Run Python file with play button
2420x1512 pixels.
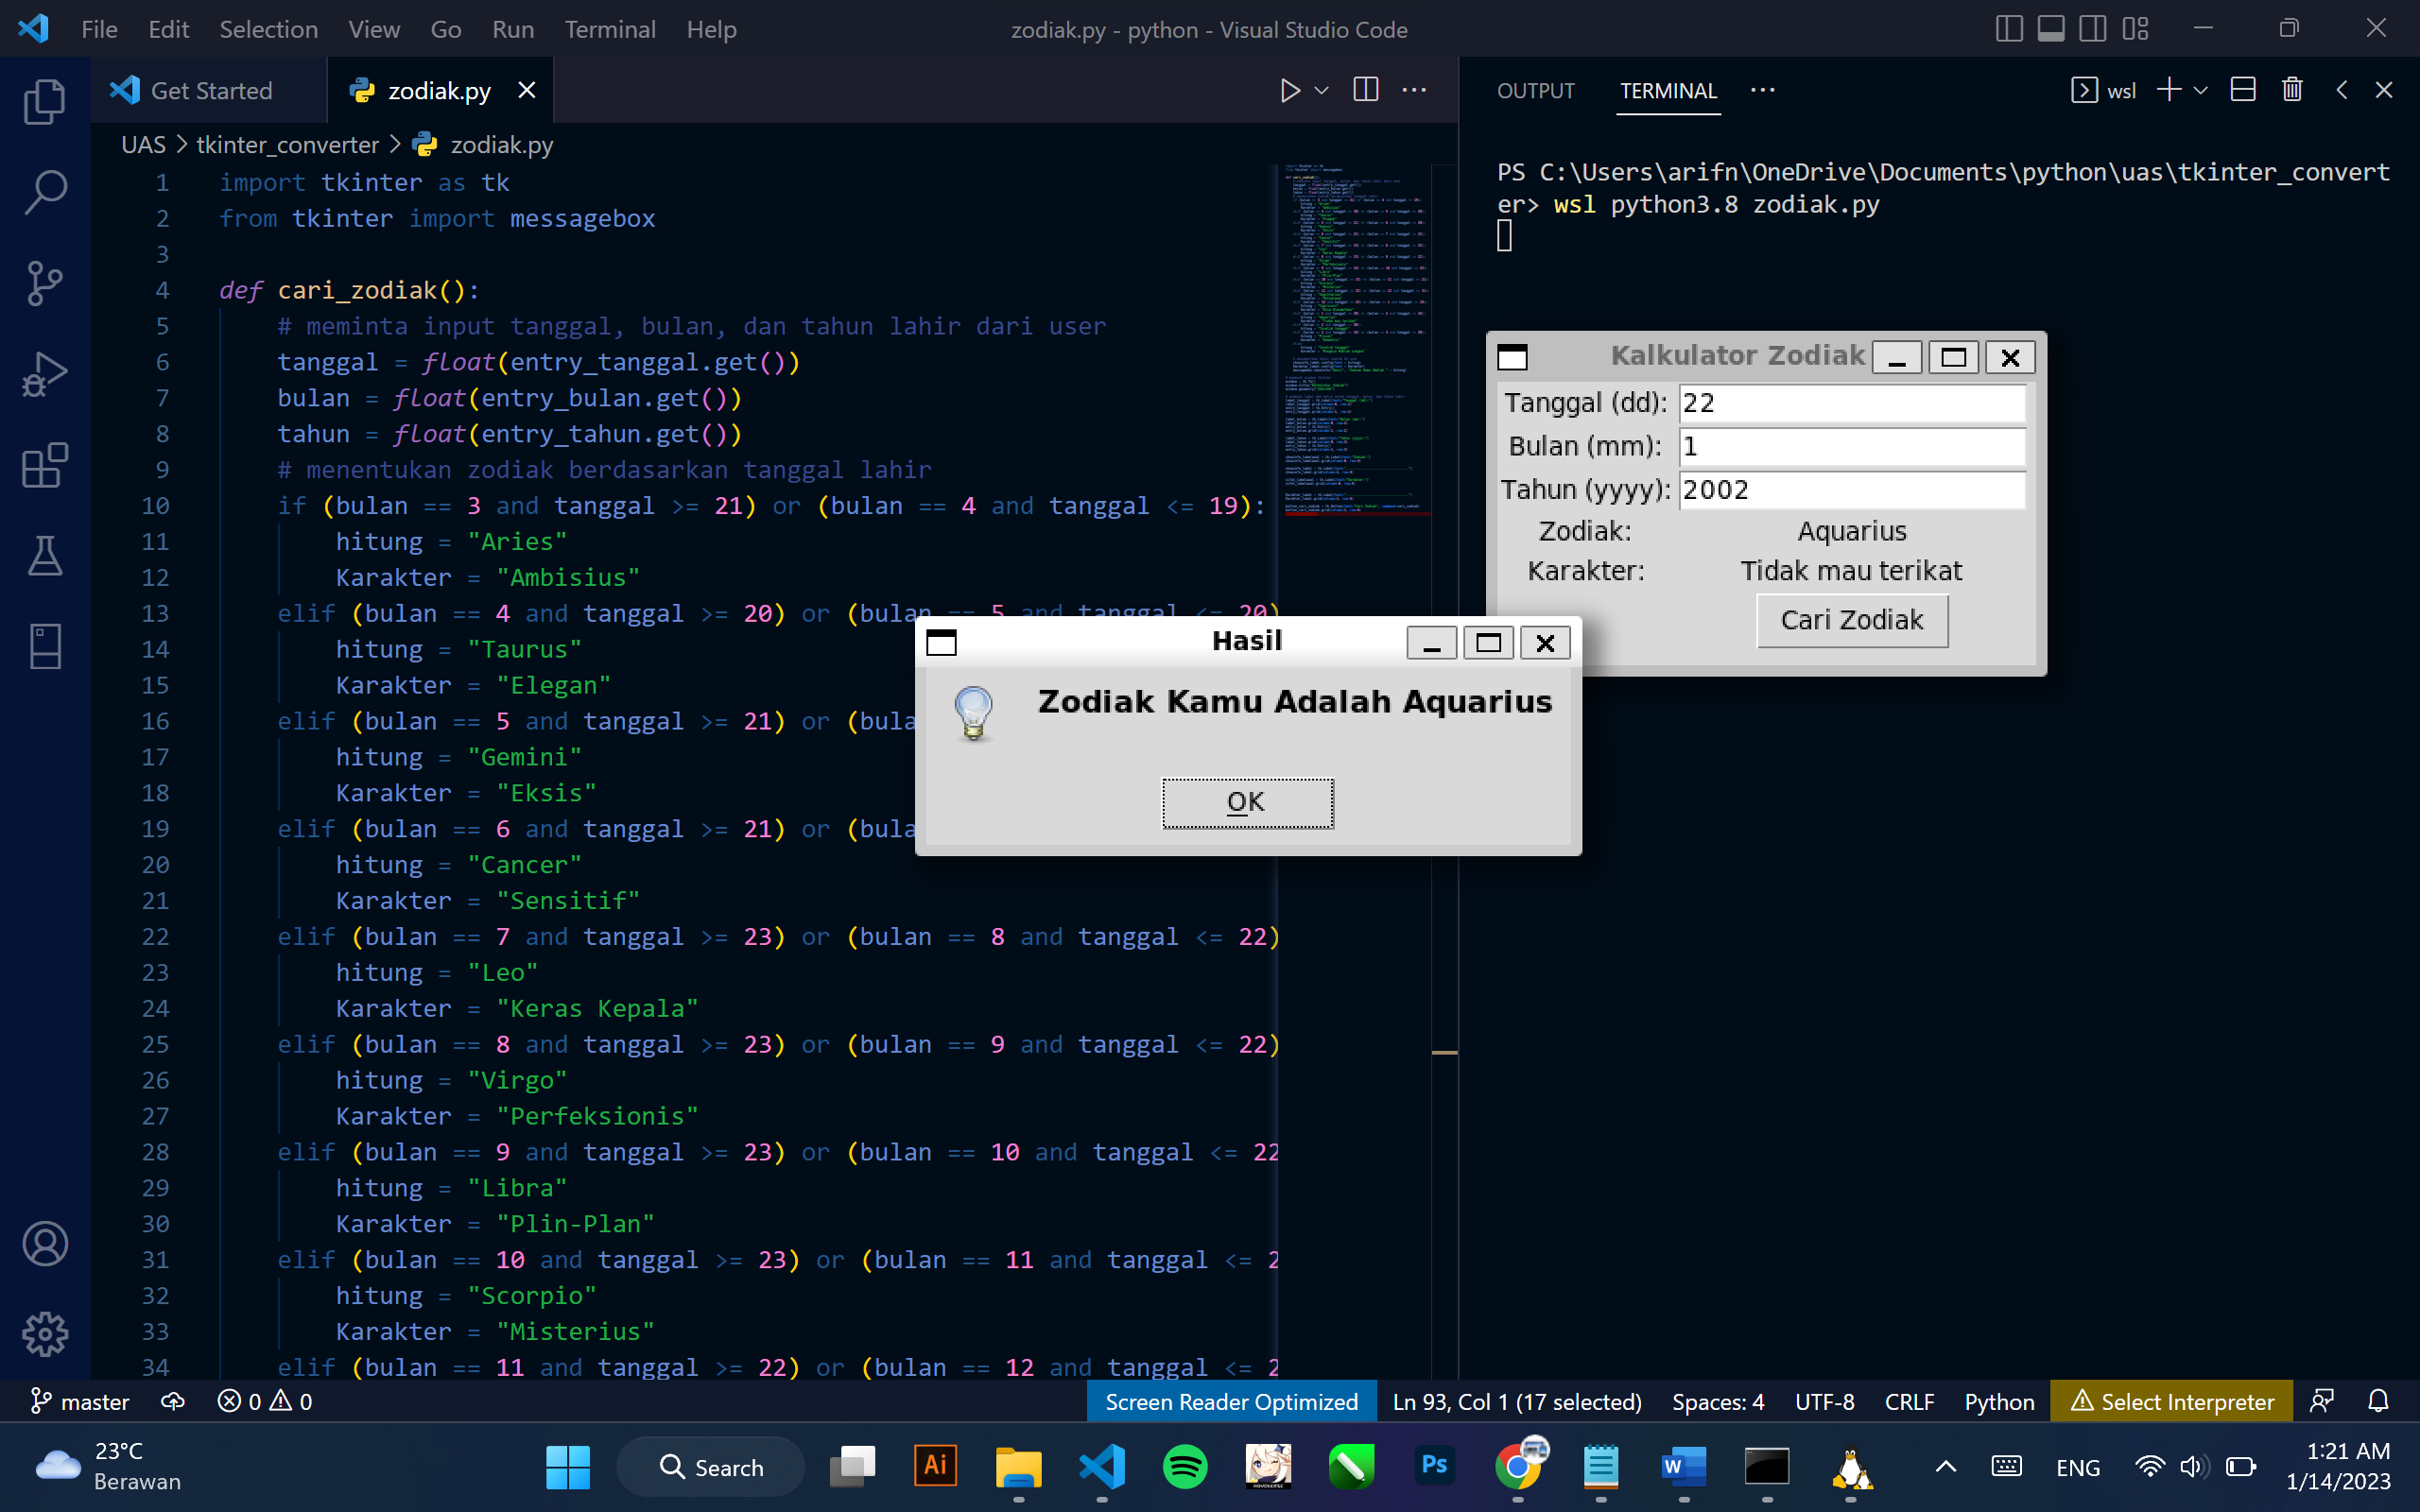pos(1290,91)
